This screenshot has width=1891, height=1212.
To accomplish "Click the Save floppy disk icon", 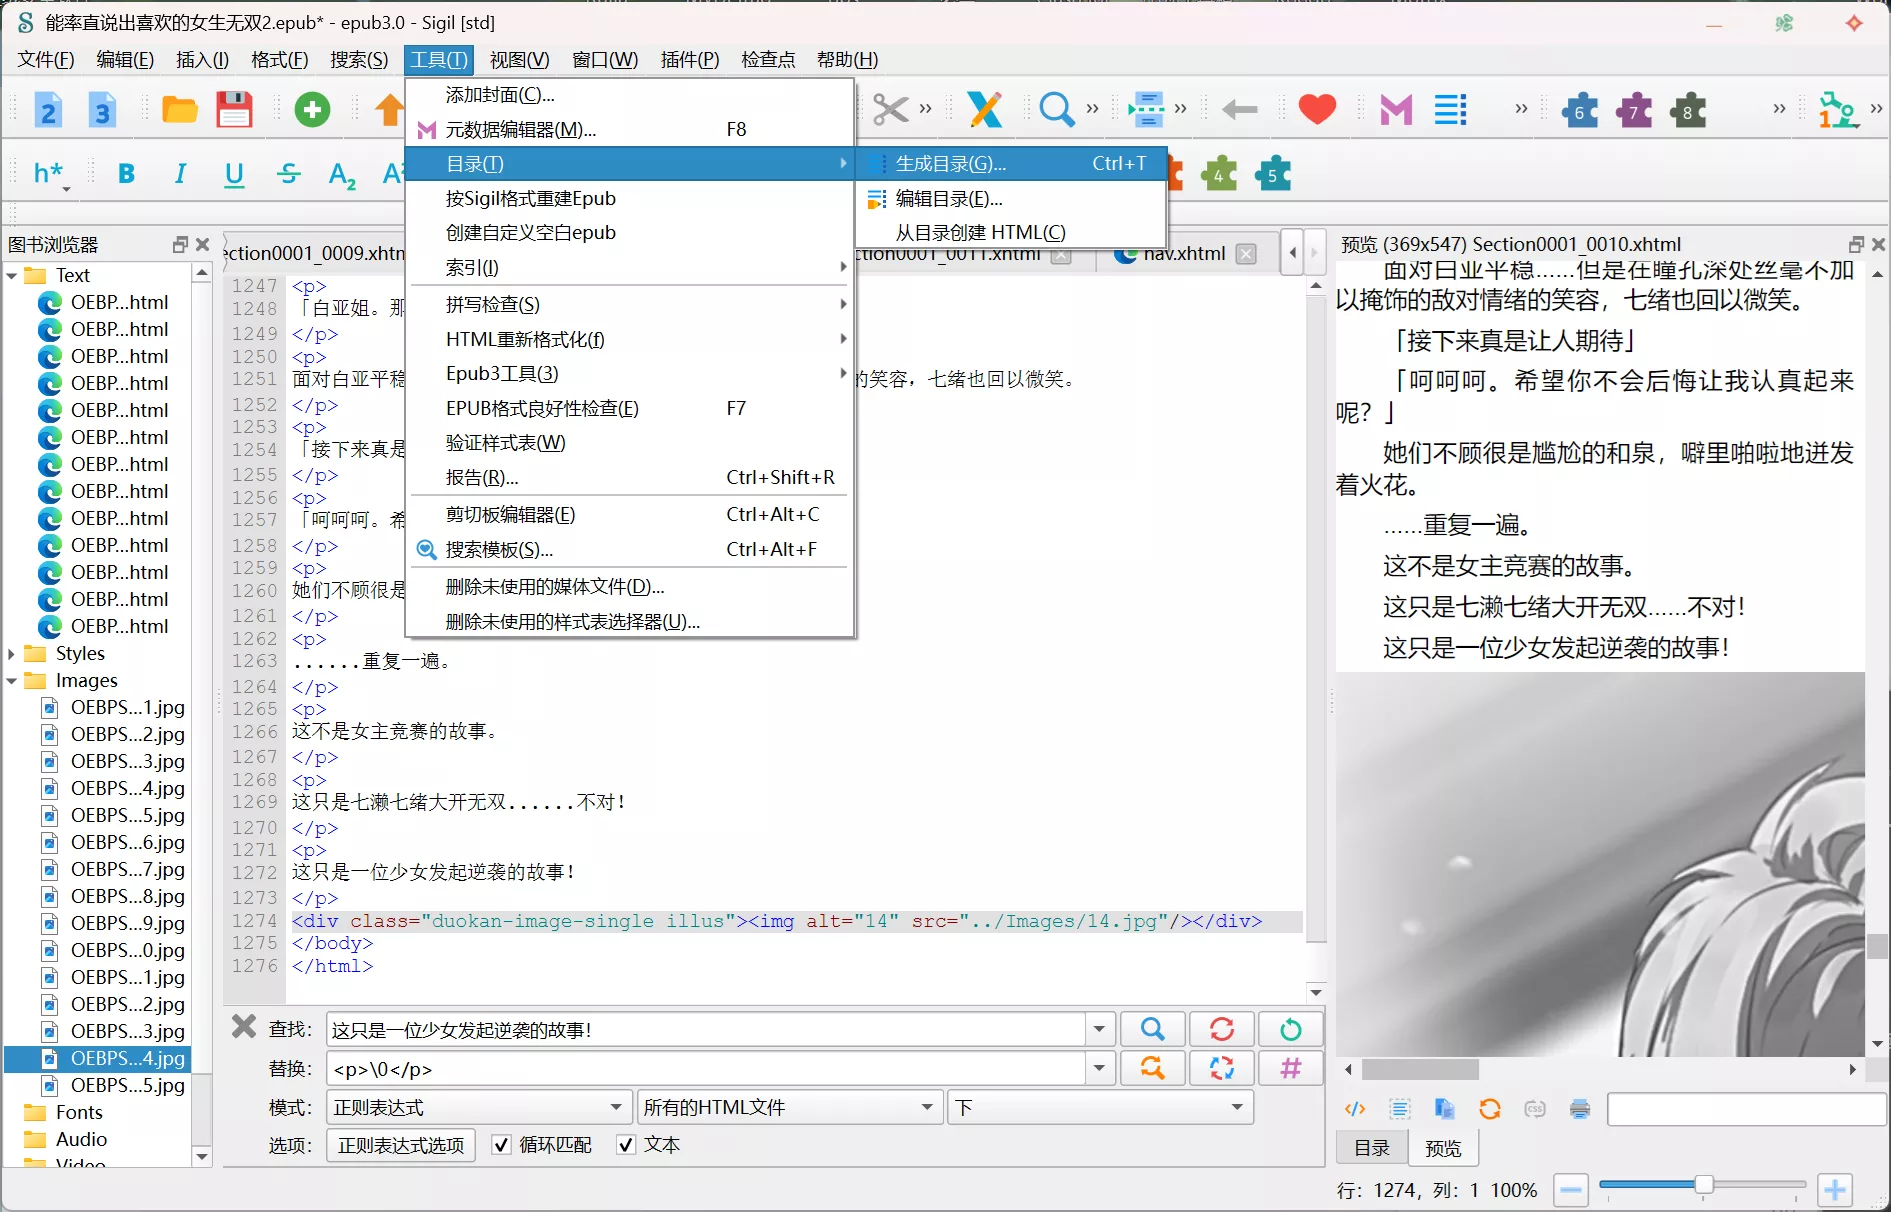I will point(234,109).
